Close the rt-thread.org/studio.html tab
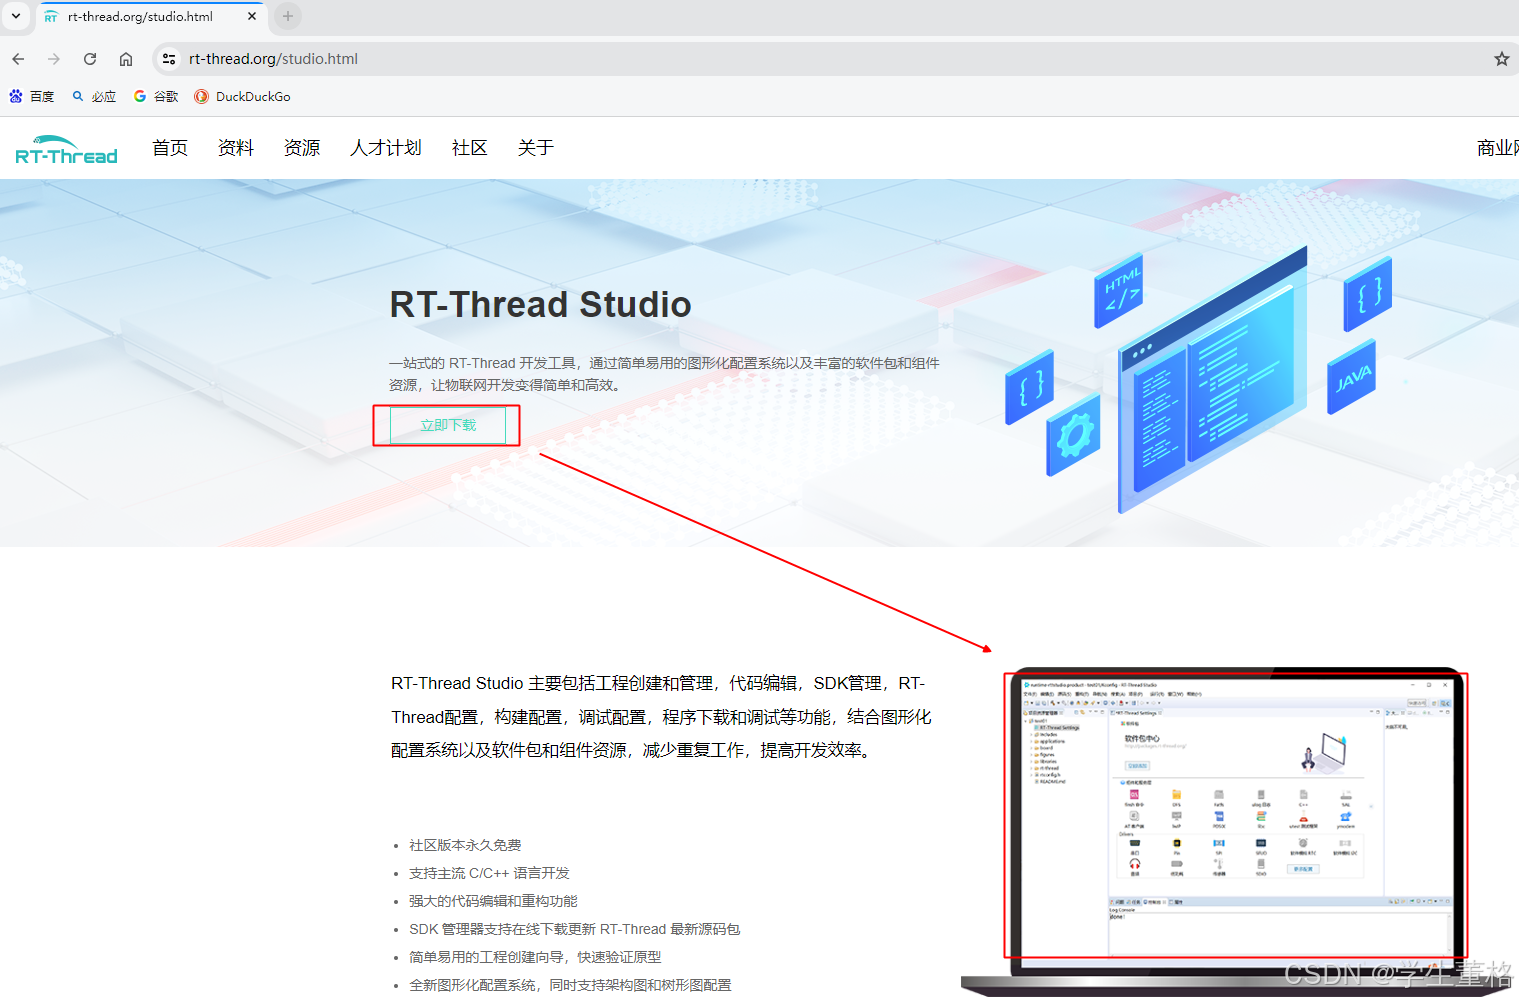The width and height of the screenshot is (1519, 1001). pos(252,16)
